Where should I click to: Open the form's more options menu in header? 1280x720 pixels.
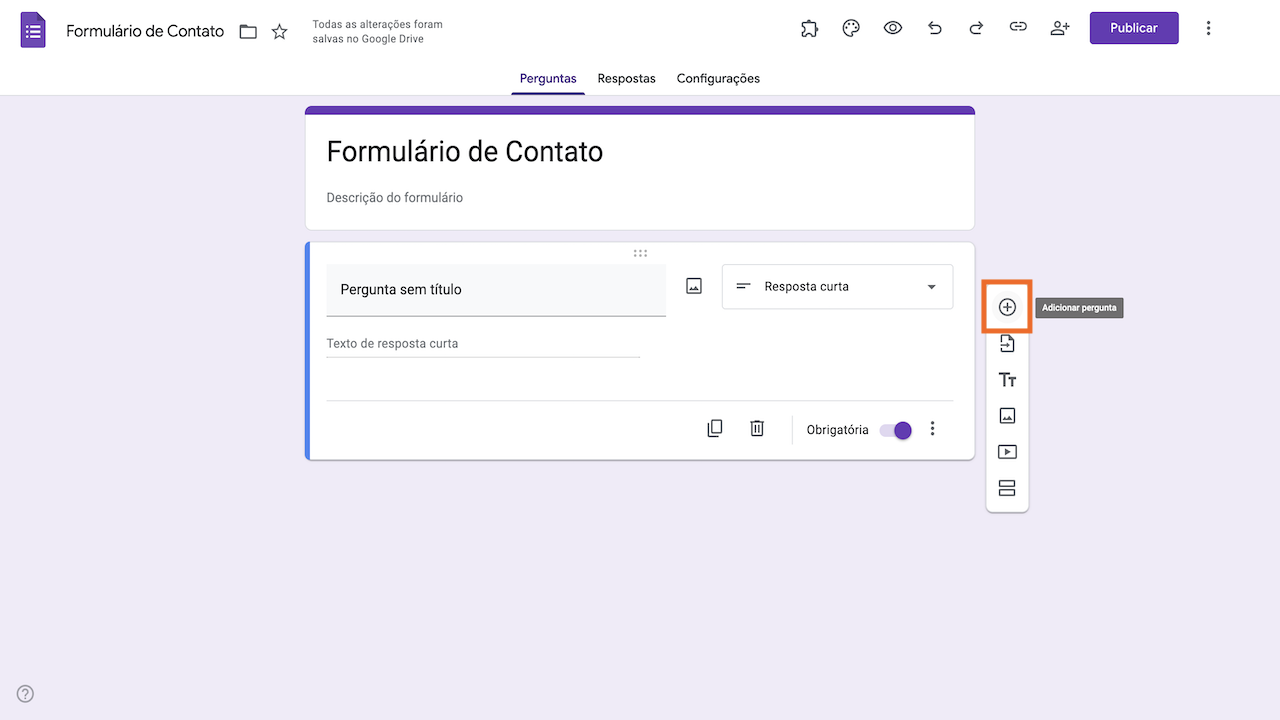tap(1208, 29)
